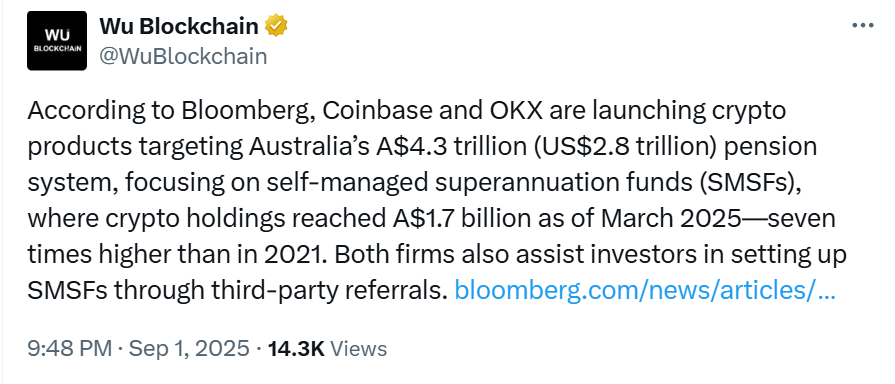Screen dimensions: 895x384
Task: Open the 14.3K view count
Action: [x=296, y=349]
